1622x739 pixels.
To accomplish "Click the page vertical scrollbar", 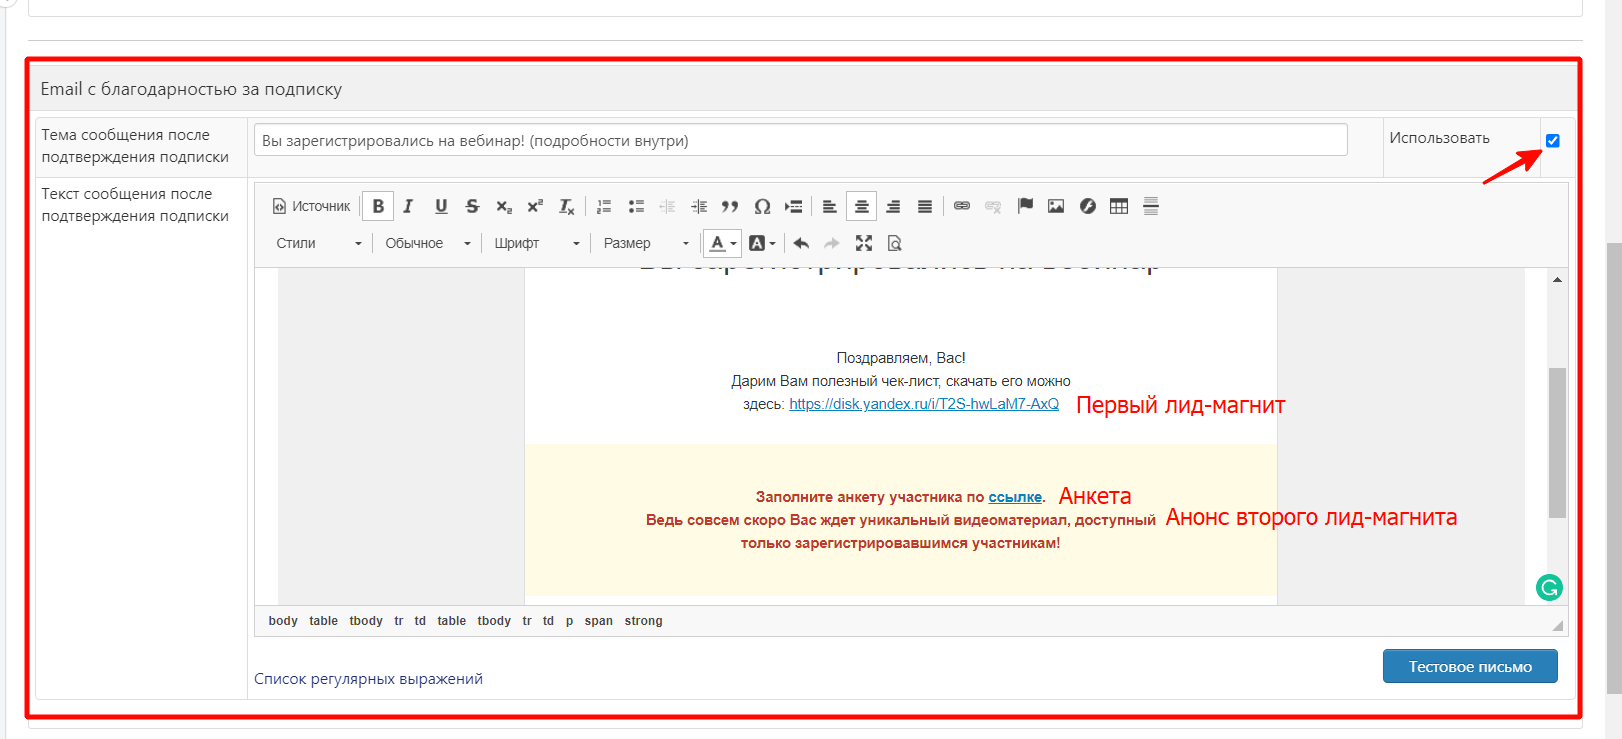I will coord(1613,467).
